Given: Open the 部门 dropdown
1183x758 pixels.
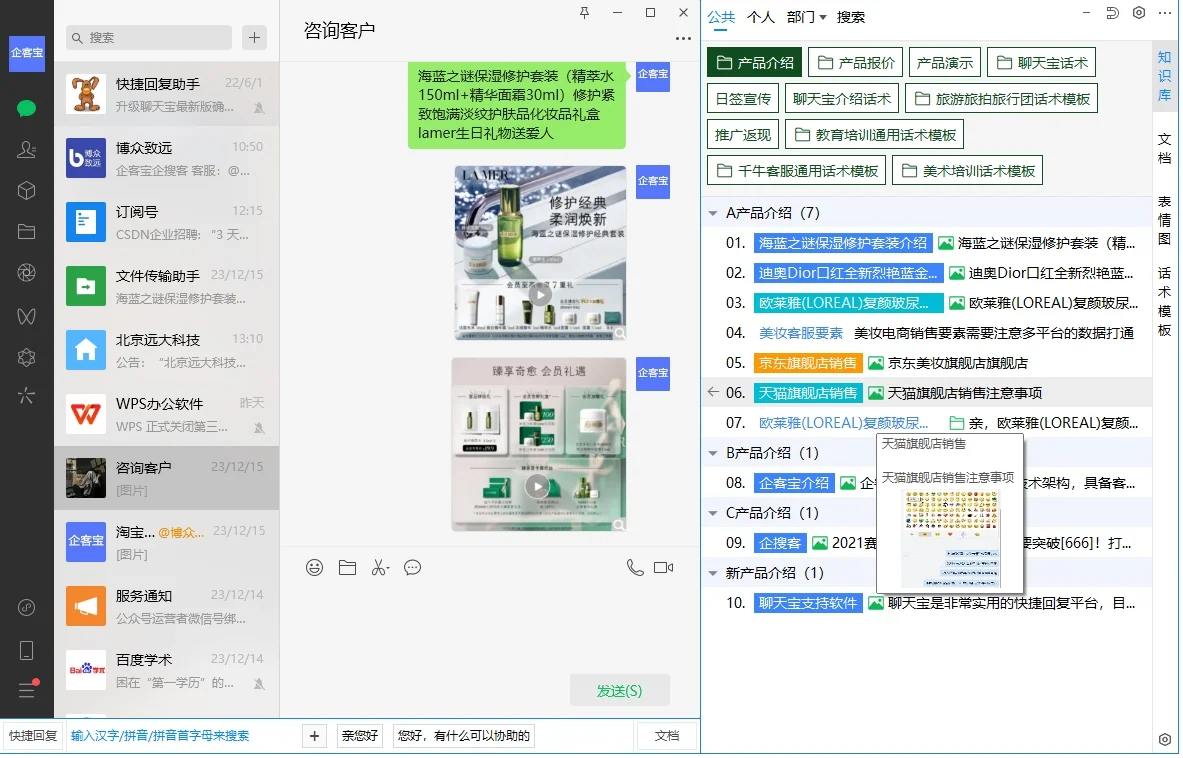Looking at the screenshot, I should click(x=808, y=17).
